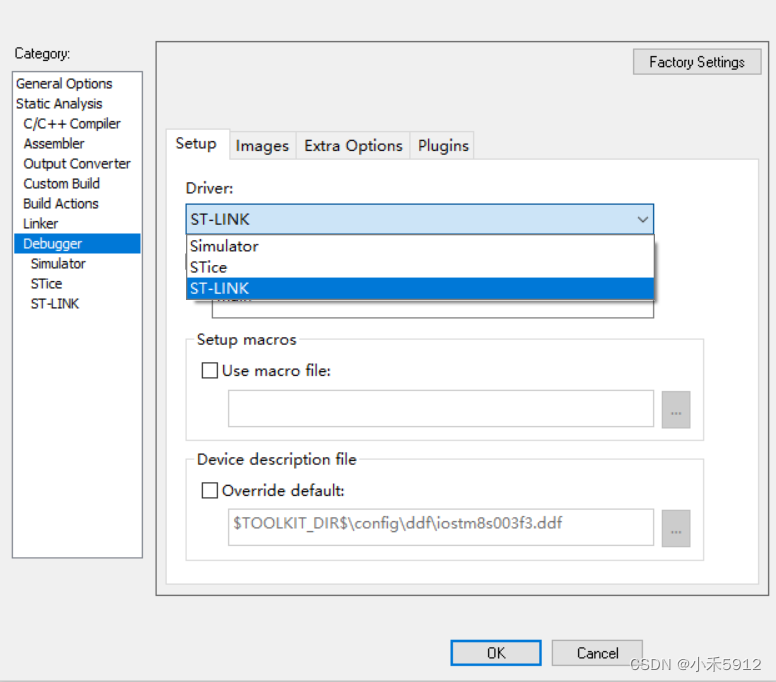Enable Use macro file checkbox
Viewport: 776px width, 682px height.
coord(209,371)
